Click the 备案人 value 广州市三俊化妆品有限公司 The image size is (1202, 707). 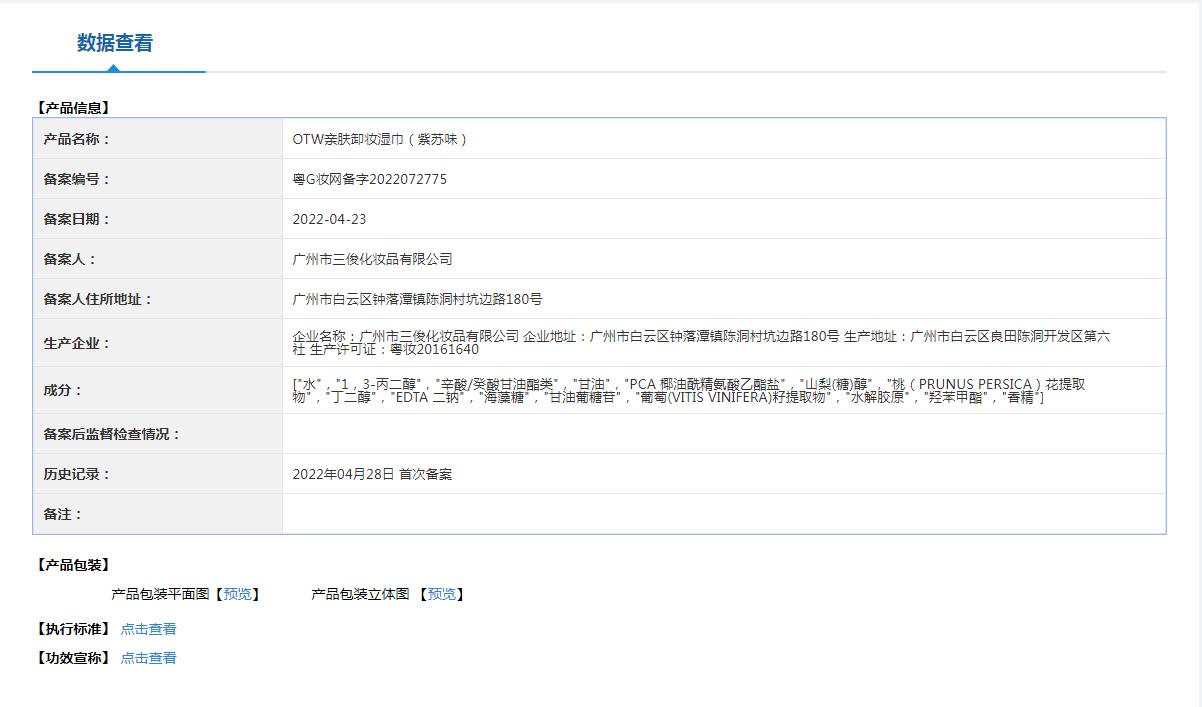(372, 259)
